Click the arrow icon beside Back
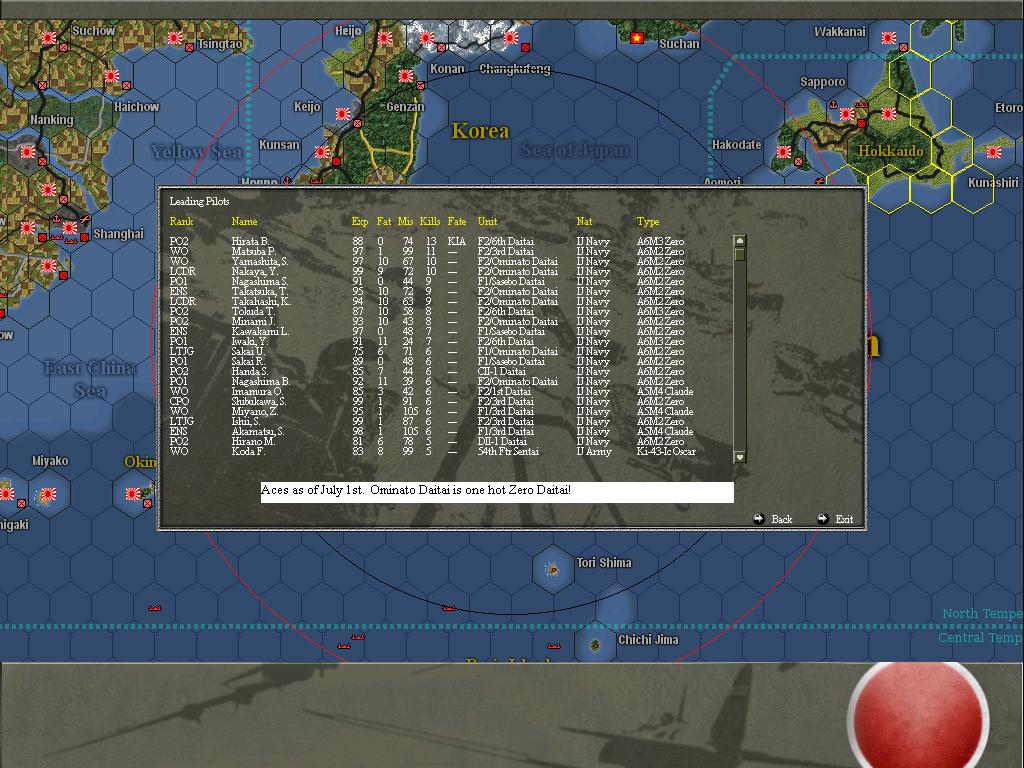The height and width of the screenshot is (768, 1024). 760,519
